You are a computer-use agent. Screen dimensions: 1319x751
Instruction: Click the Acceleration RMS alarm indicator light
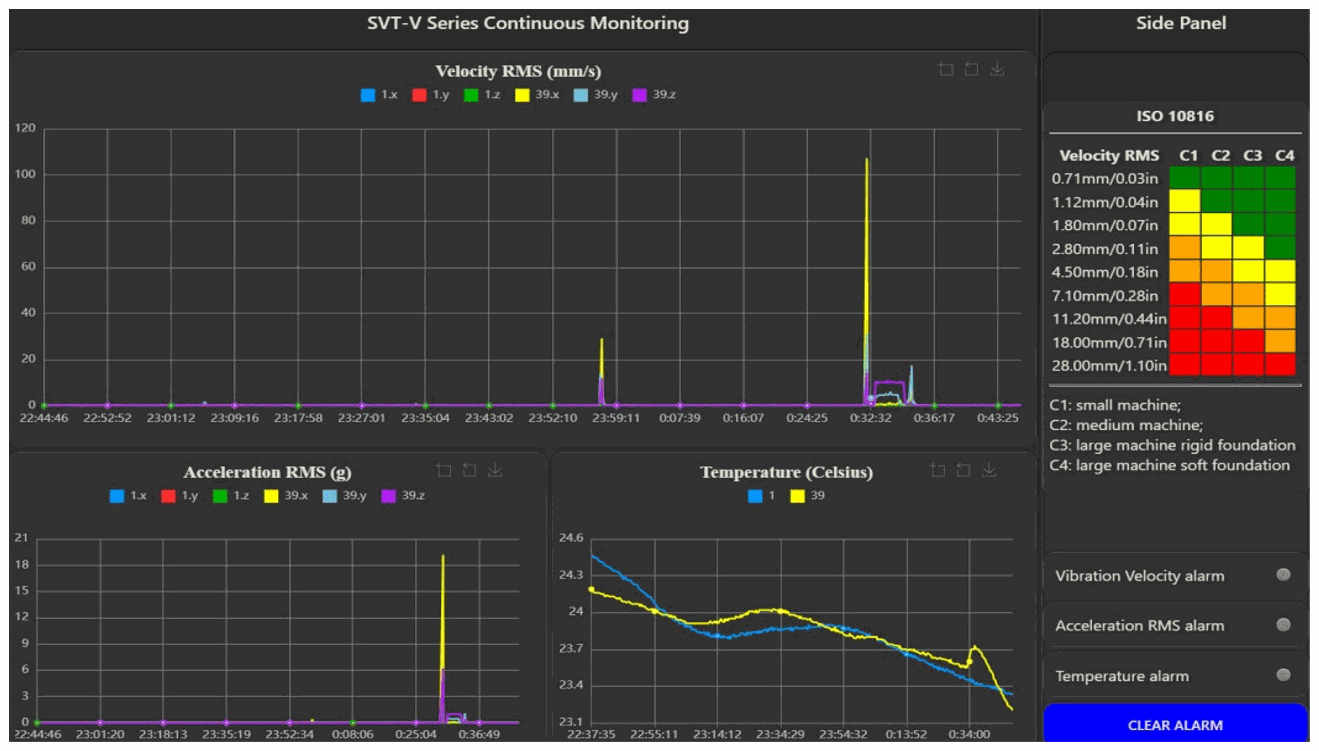pyautogui.click(x=1284, y=625)
